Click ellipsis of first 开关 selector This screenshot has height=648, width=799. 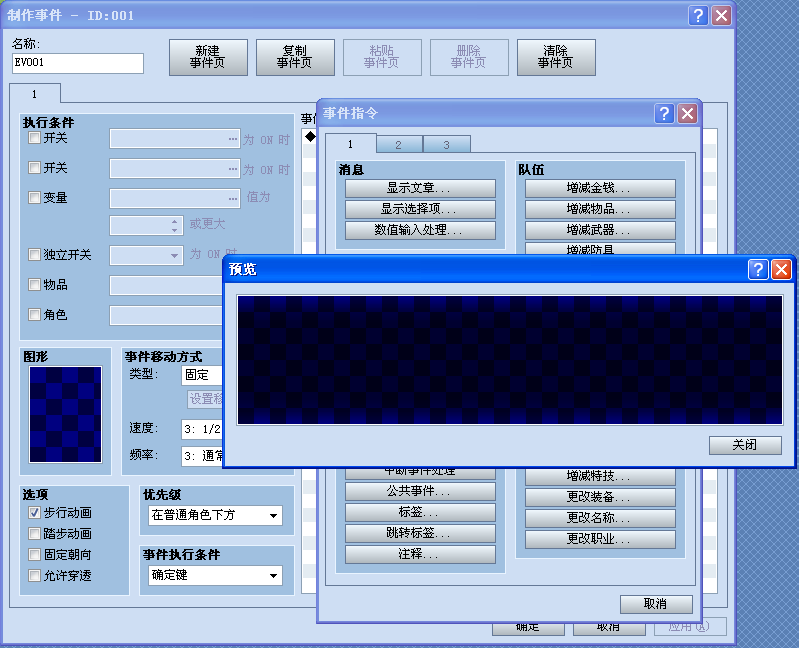click(x=233, y=139)
